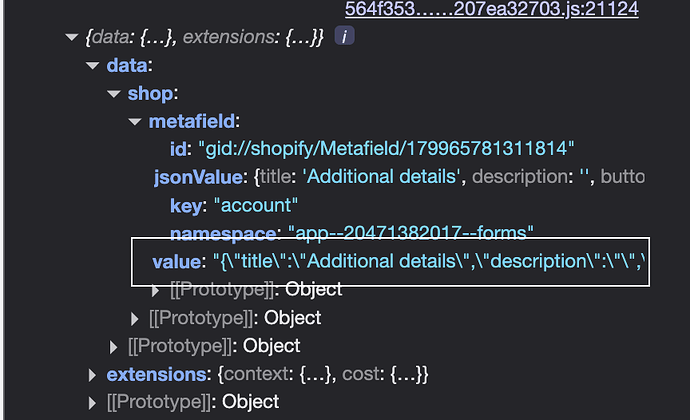Click the extensions property label

(156, 375)
